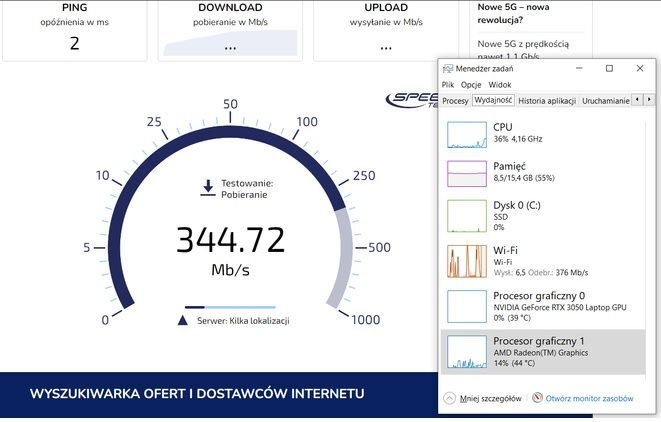Viewport: 661px width, 422px height.
Task: Click the test progress bar under speed
Action: click(x=229, y=307)
